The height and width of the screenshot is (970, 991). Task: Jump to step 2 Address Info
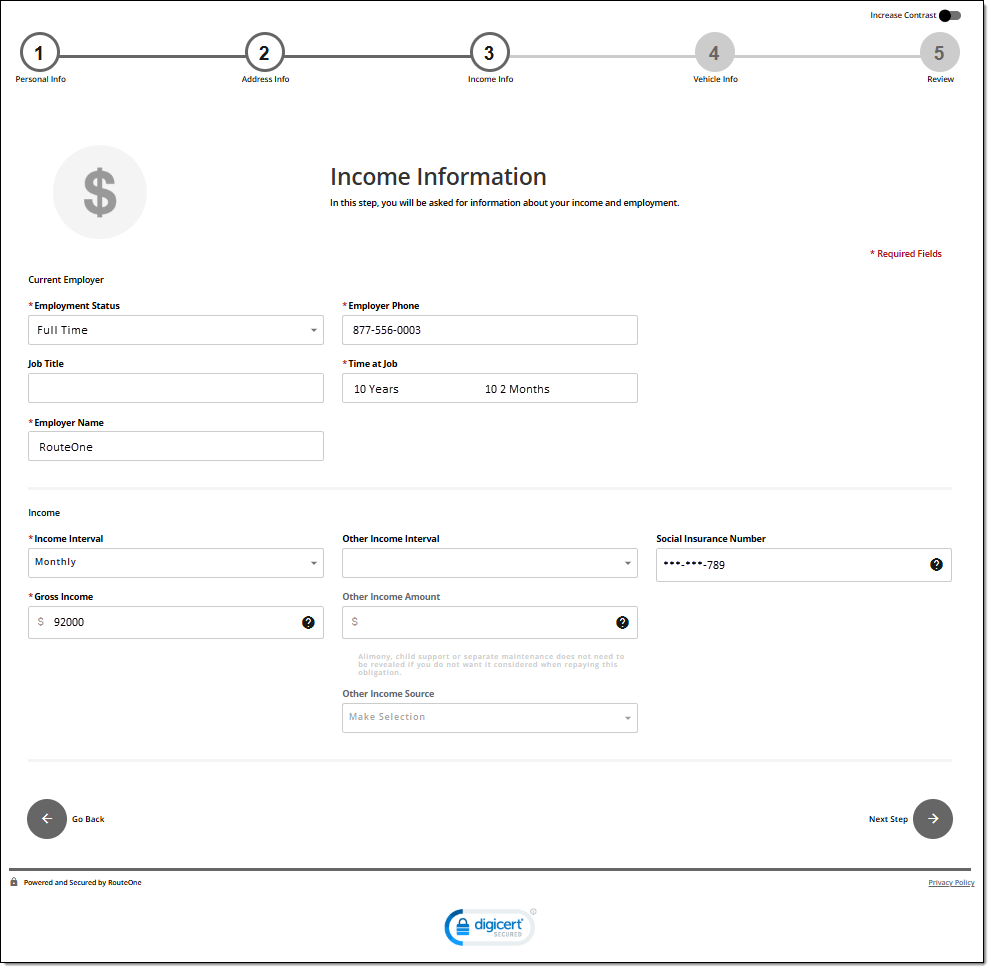click(x=265, y=53)
